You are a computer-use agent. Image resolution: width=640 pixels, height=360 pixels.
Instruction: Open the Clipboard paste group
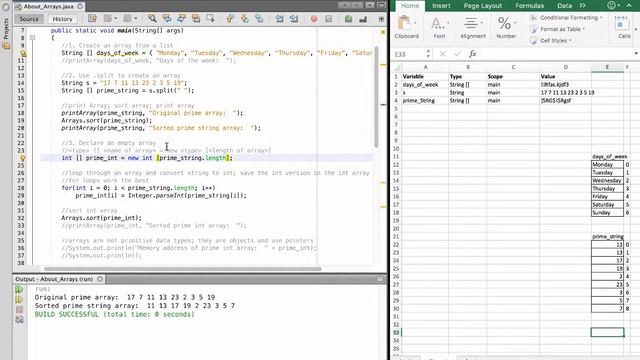[x=407, y=27]
